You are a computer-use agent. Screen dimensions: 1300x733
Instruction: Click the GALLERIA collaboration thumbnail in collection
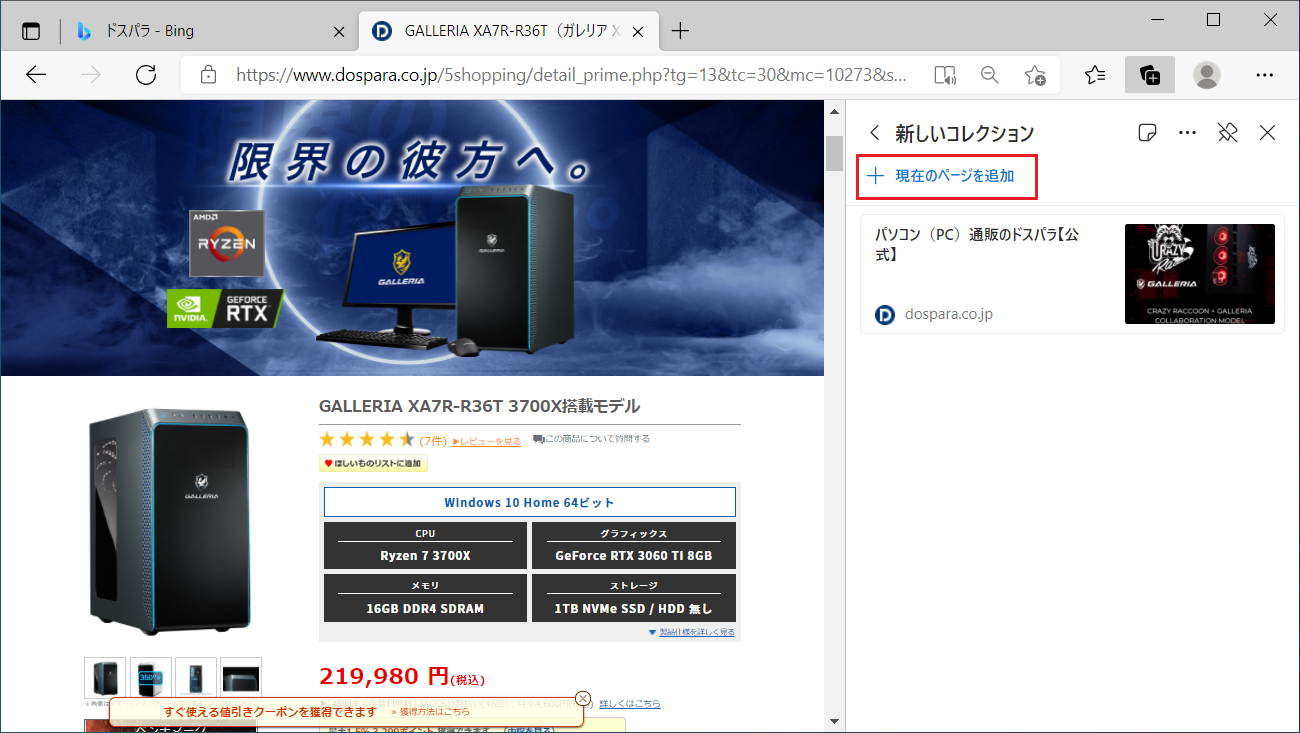coord(1200,274)
